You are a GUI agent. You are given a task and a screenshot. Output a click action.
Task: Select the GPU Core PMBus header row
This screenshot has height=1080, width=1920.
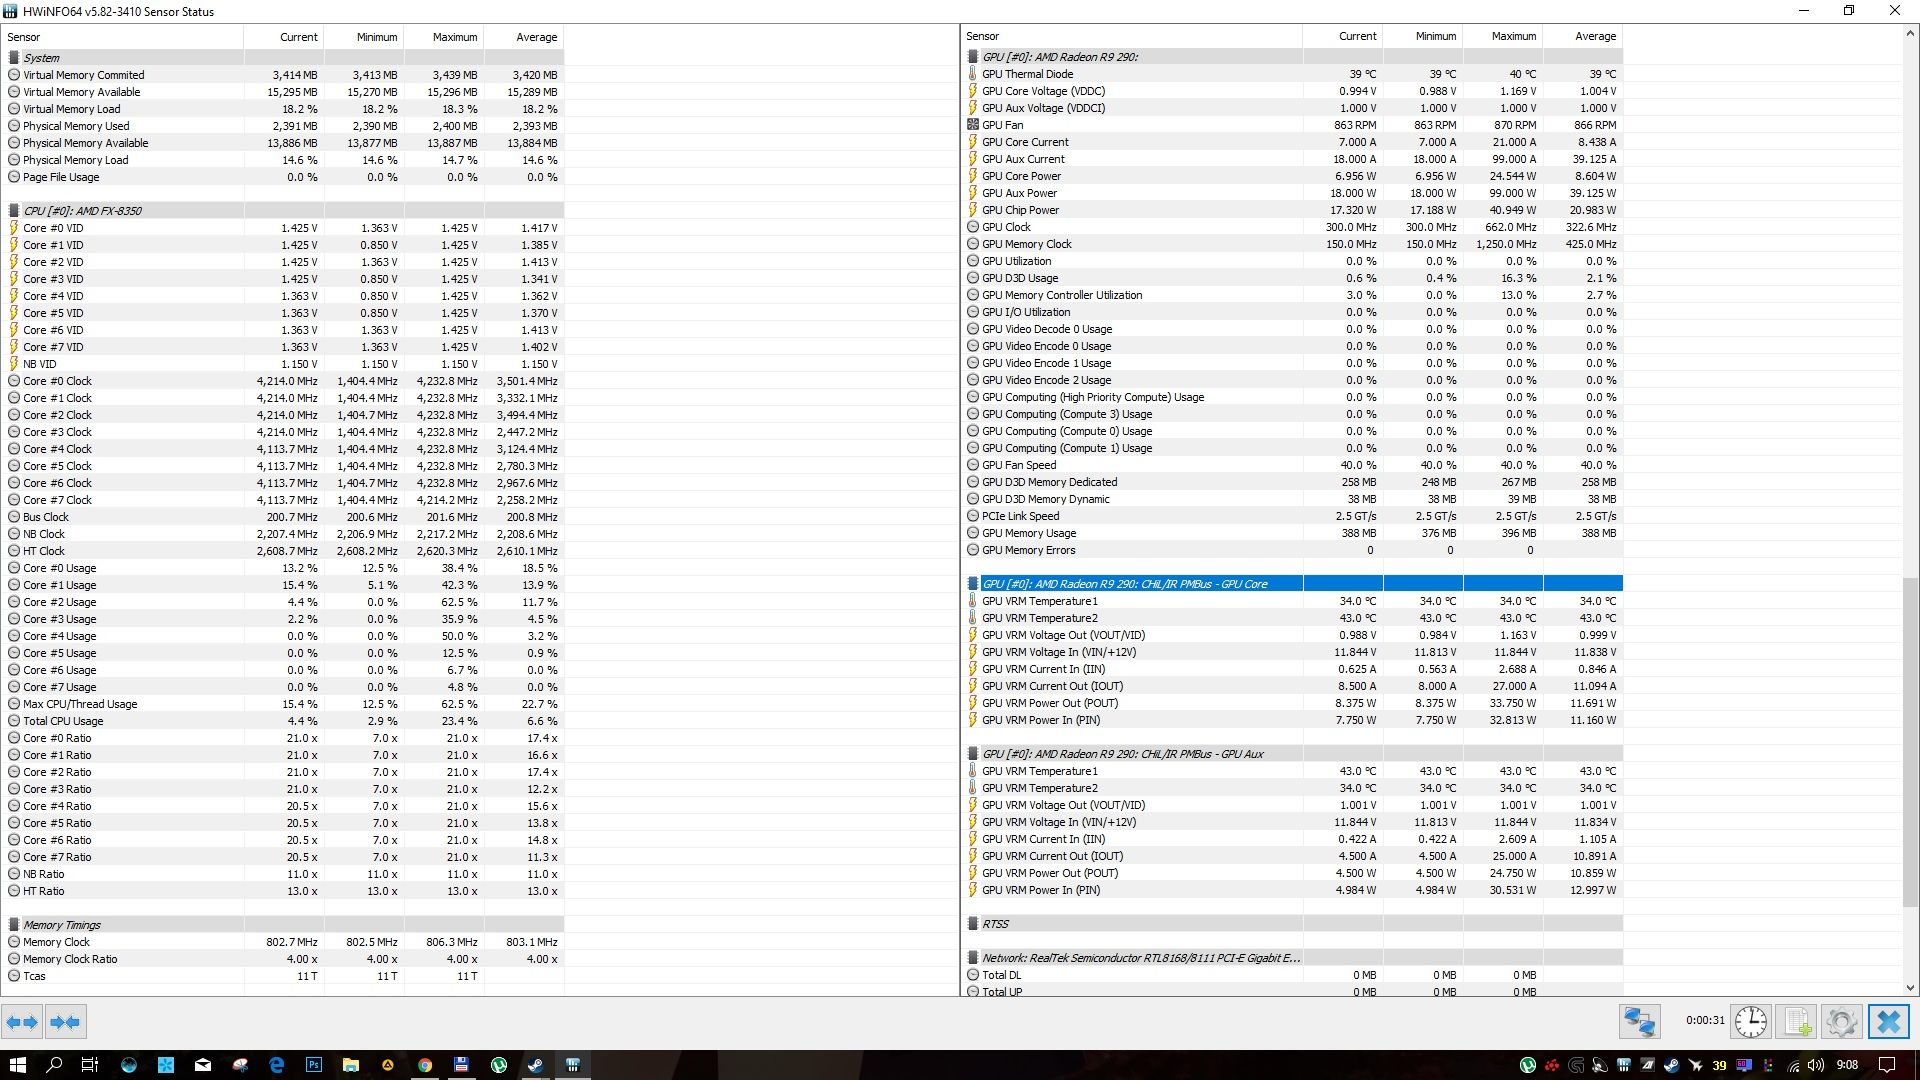point(1124,584)
